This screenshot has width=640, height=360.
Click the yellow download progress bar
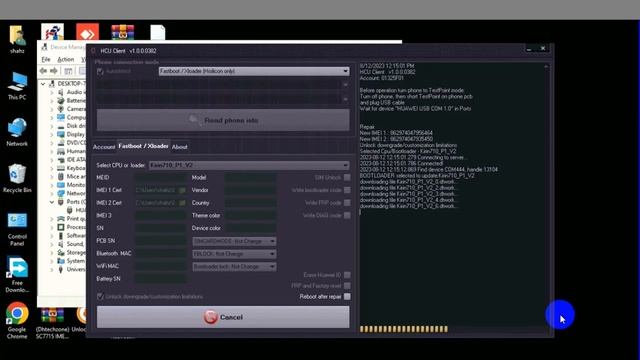[404, 329]
